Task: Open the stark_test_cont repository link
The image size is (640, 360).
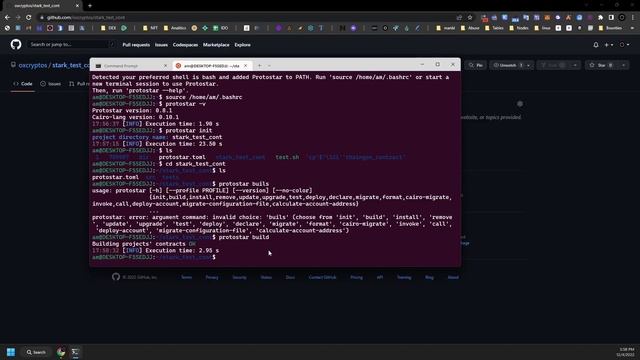Action: (71, 65)
